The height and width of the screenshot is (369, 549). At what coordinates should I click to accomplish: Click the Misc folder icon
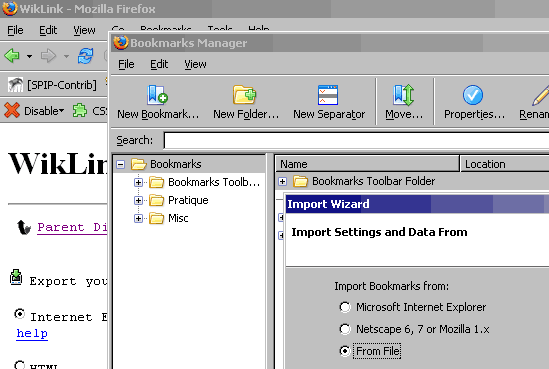pyautogui.click(x=156, y=218)
